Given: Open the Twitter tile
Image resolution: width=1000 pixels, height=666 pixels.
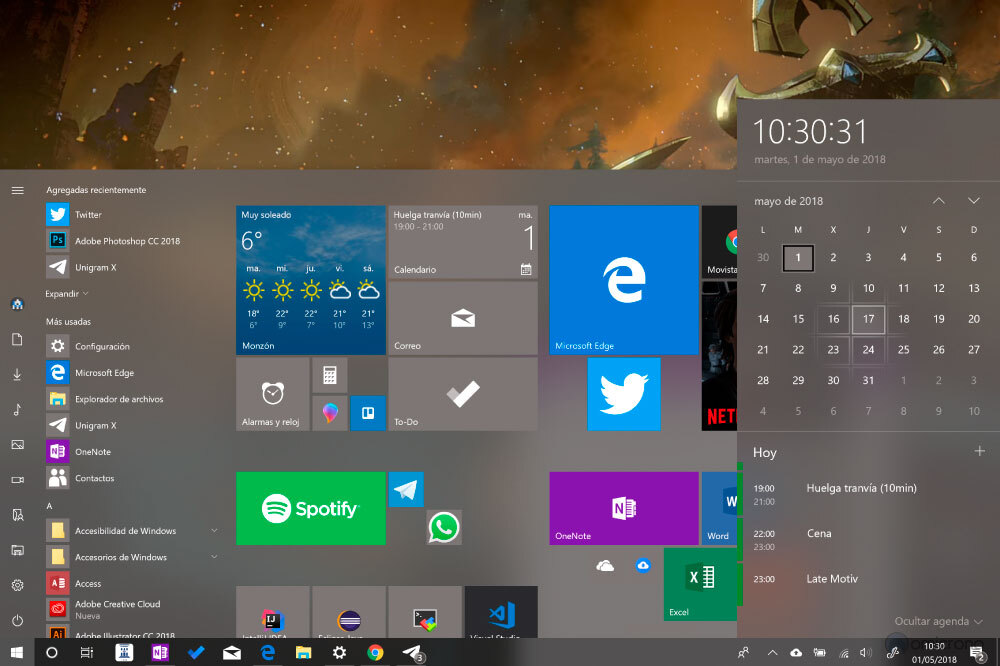Looking at the screenshot, I should (x=624, y=394).
